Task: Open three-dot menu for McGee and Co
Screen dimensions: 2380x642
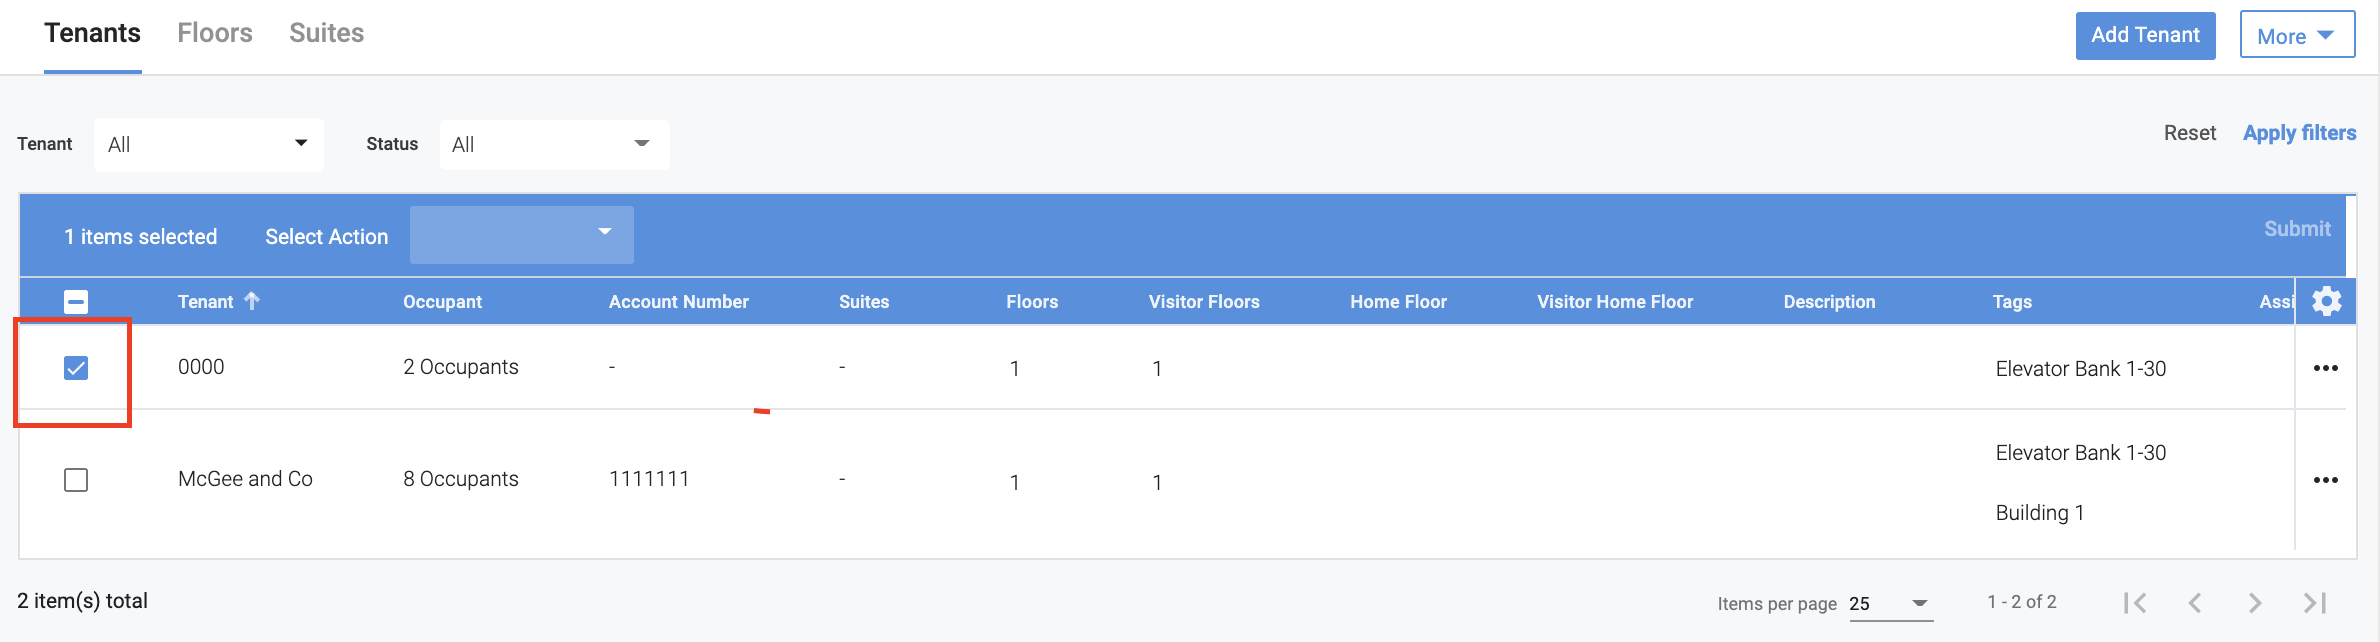Action: (2325, 480)
